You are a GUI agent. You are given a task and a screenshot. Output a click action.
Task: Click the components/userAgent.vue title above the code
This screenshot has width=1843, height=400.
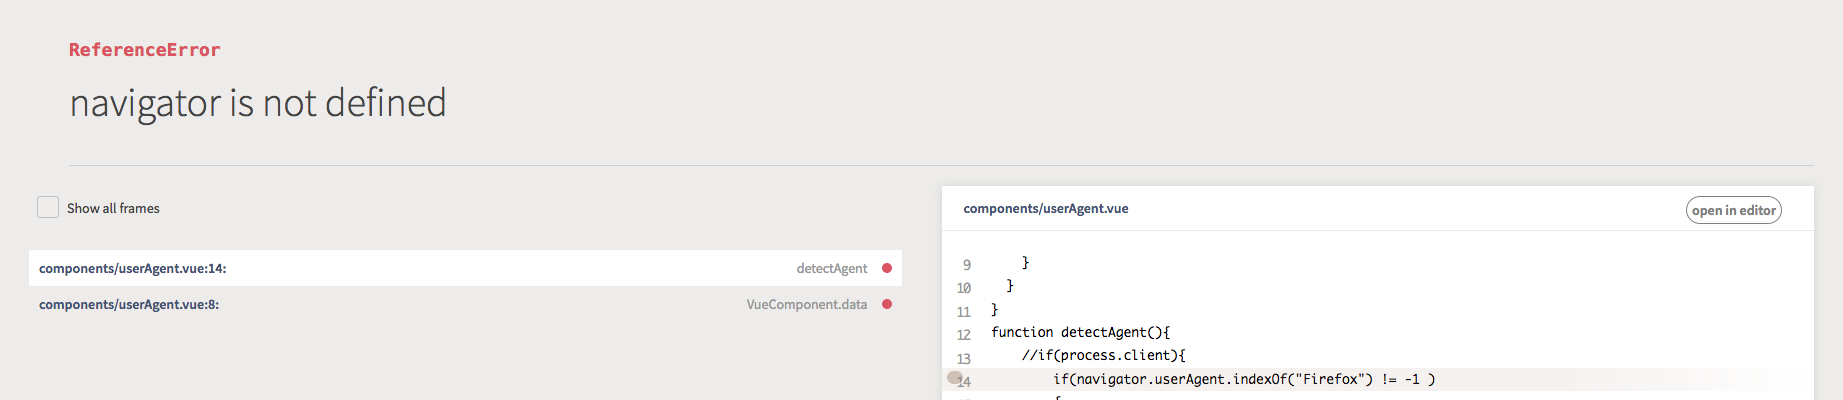(1045, 208)
